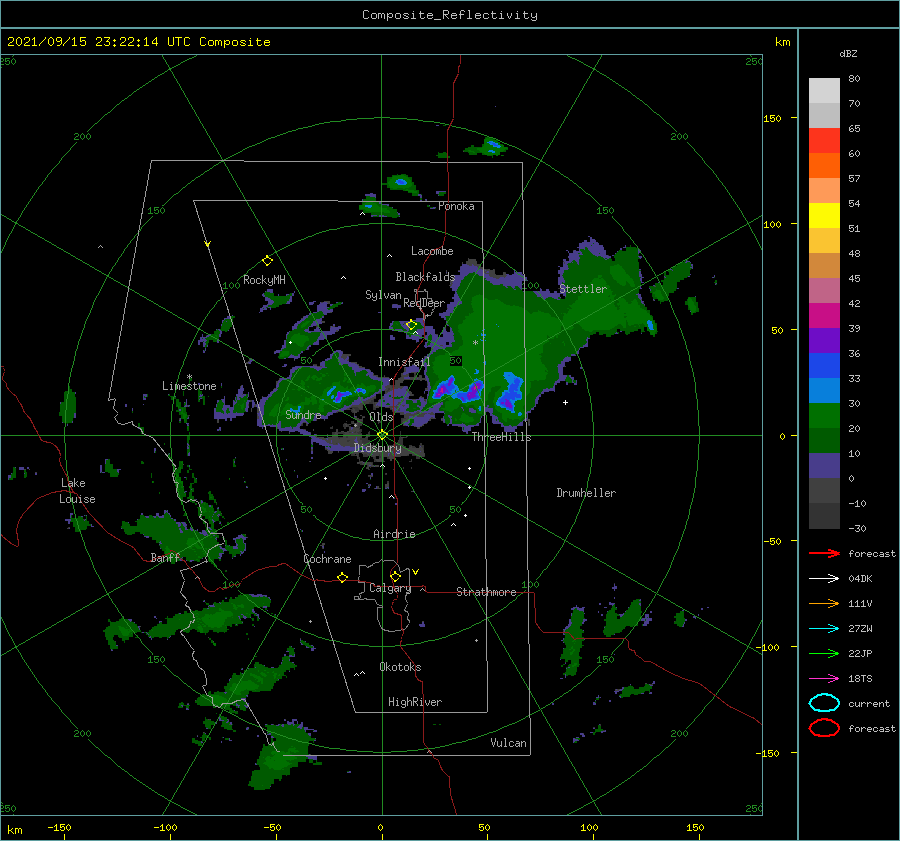900x841 pixels.
Task: Select the Vulcan label
Action: [508, 743]
